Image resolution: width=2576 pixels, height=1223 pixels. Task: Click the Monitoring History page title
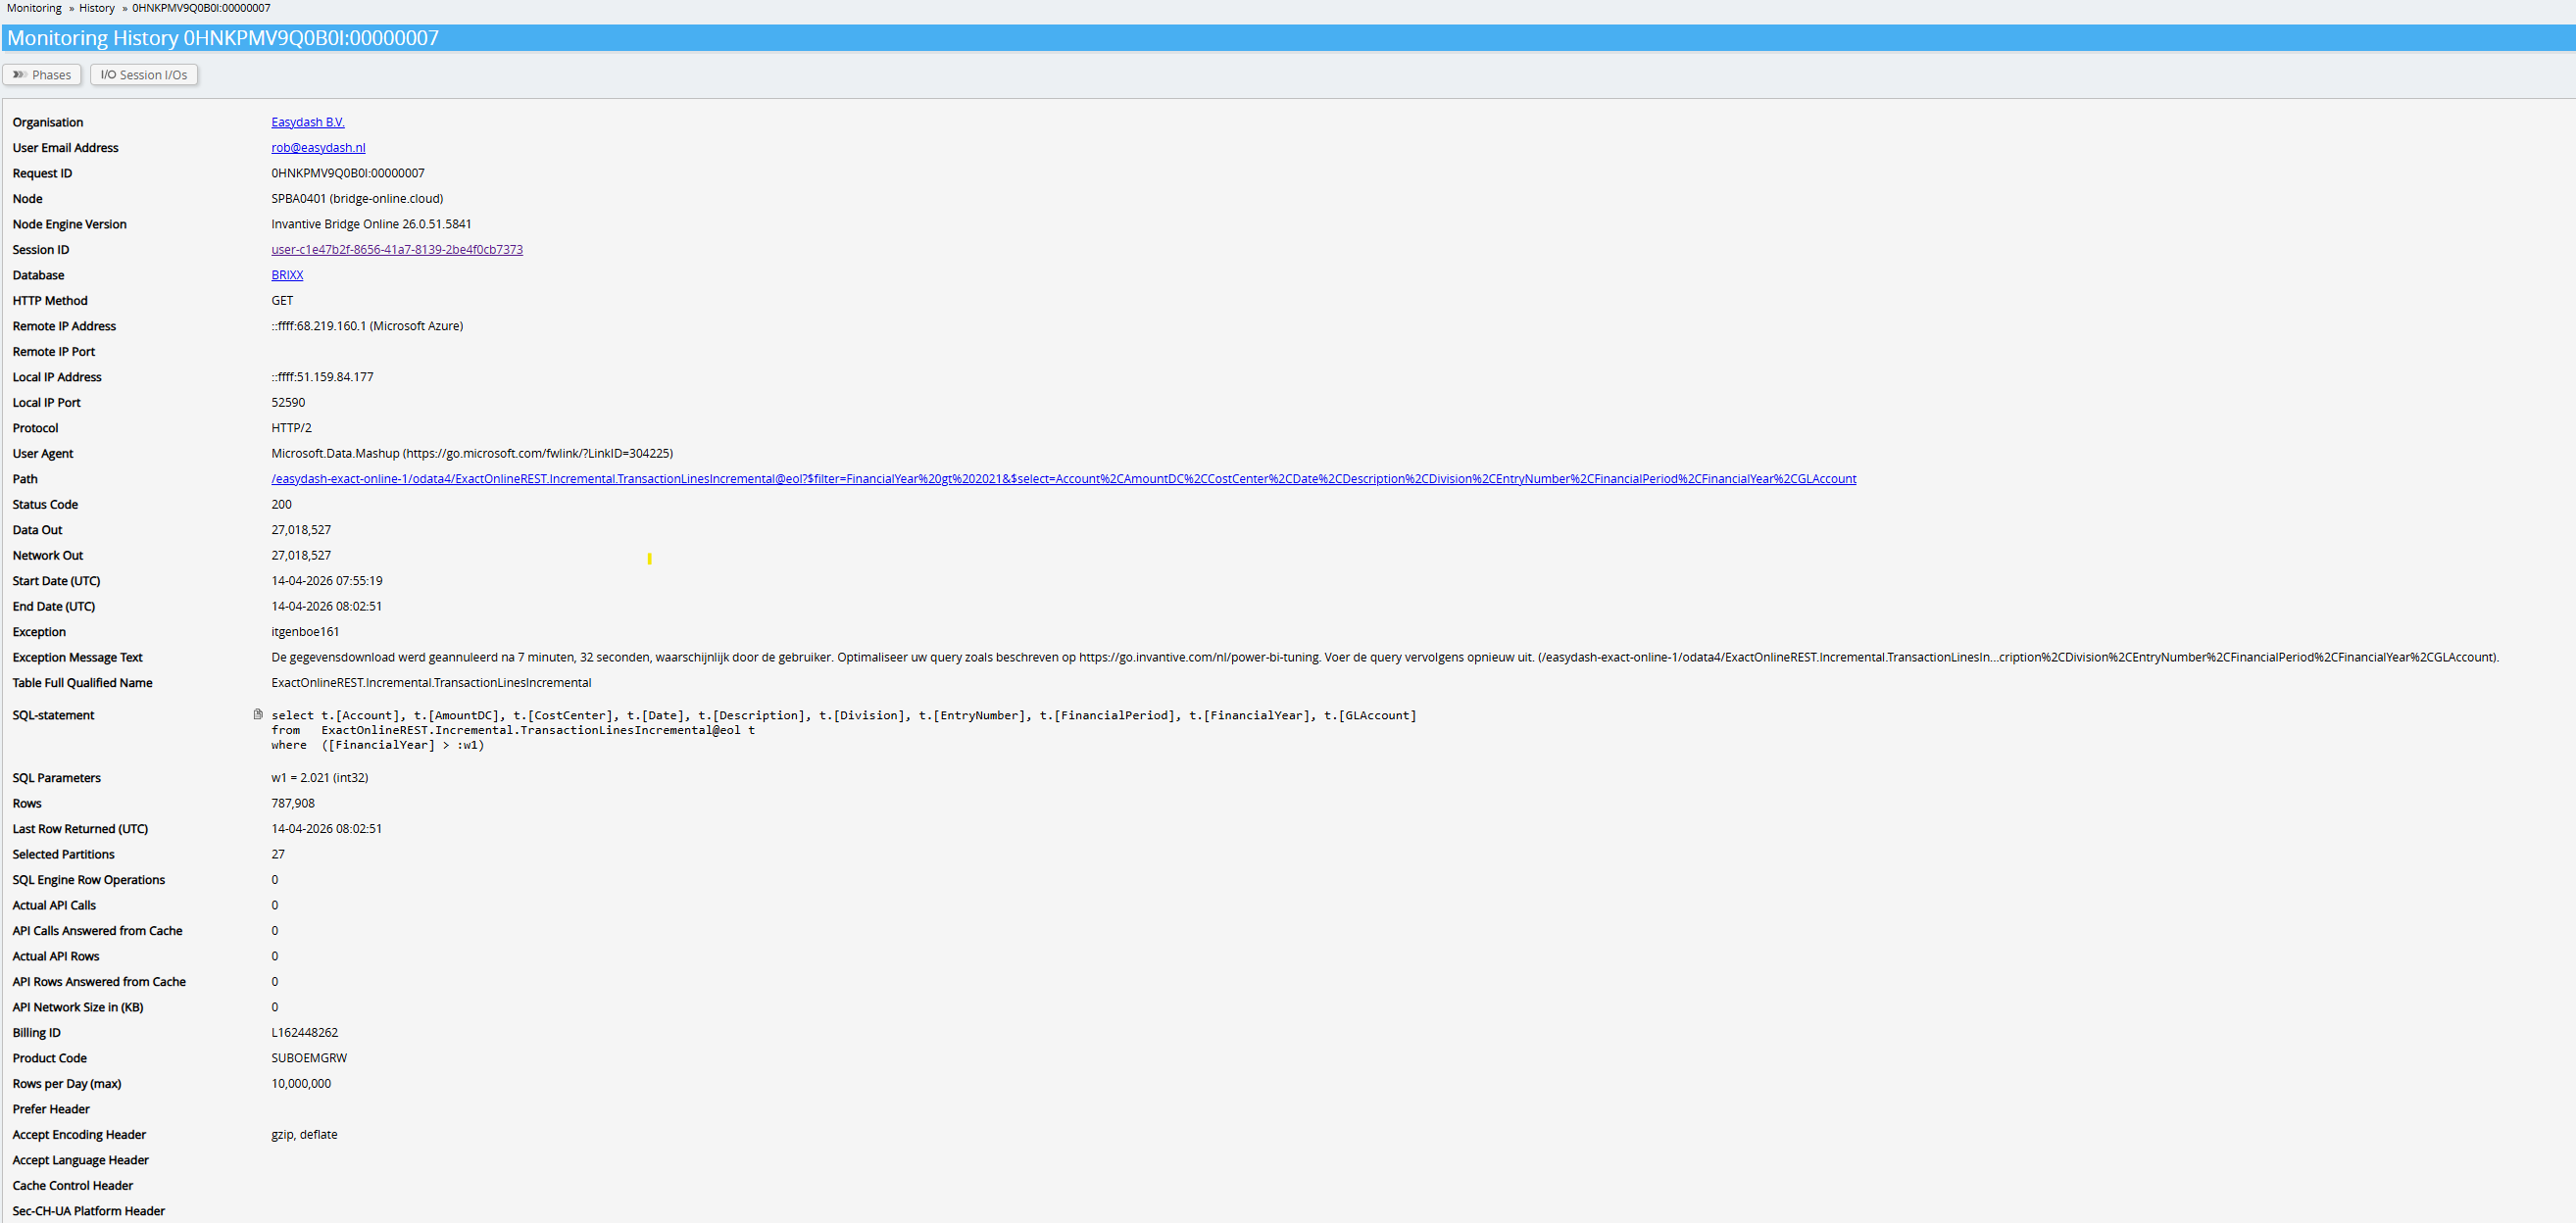pos(223,38)
